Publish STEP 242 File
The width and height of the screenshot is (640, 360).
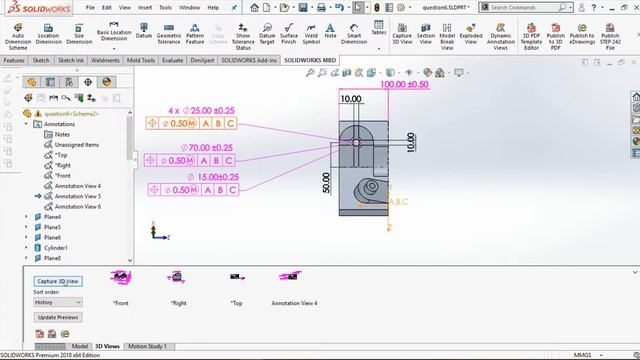610,36
